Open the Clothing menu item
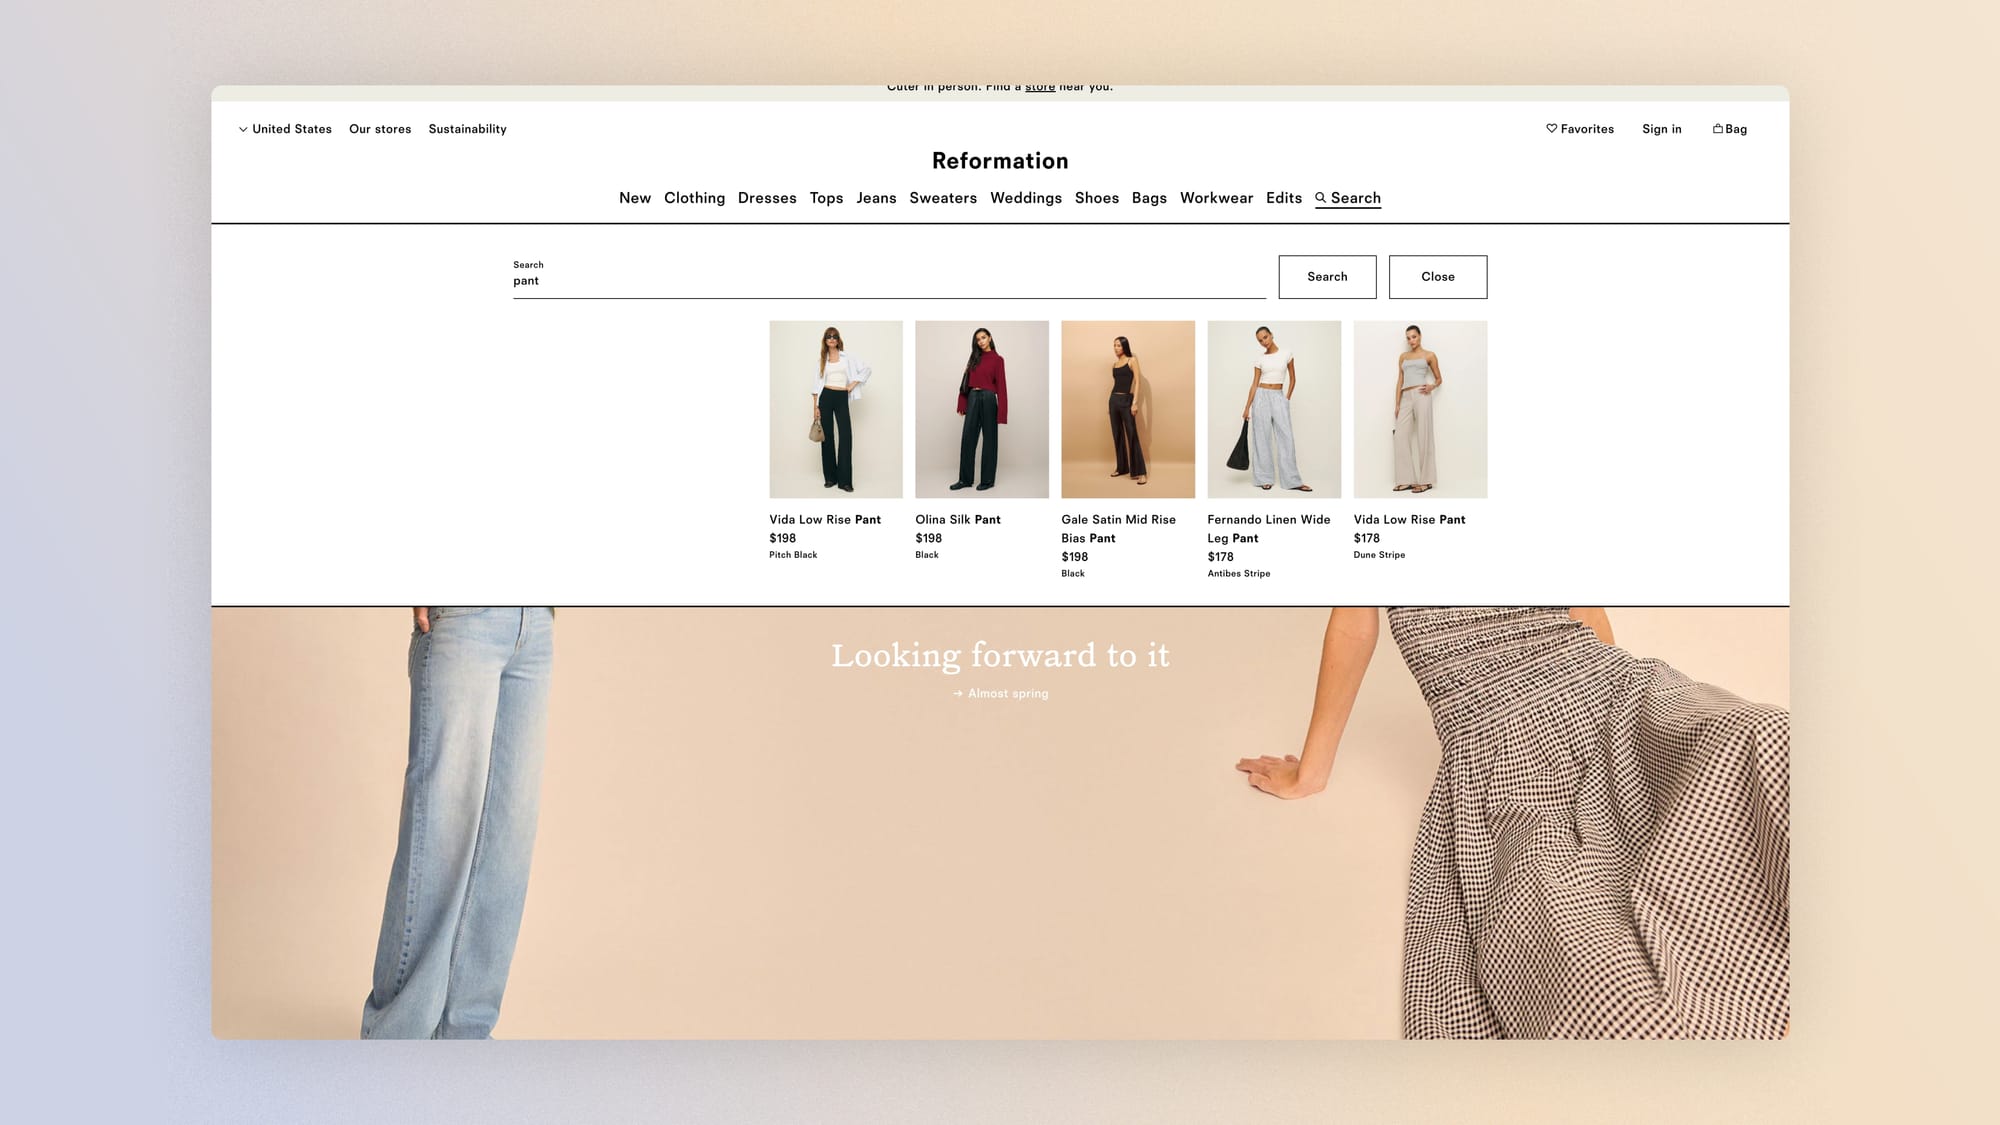This screenshot has height=1125, width=2000. (694, 198)
